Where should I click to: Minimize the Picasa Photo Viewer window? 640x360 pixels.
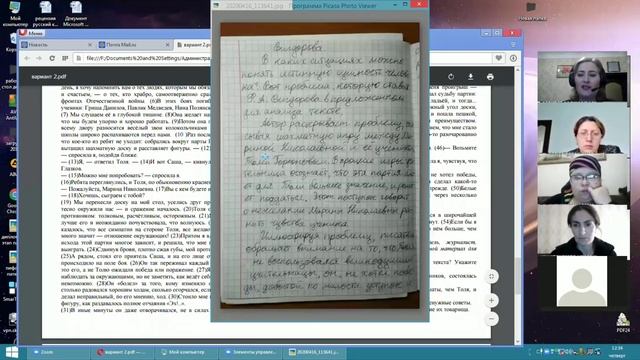[x=395, y=4]
